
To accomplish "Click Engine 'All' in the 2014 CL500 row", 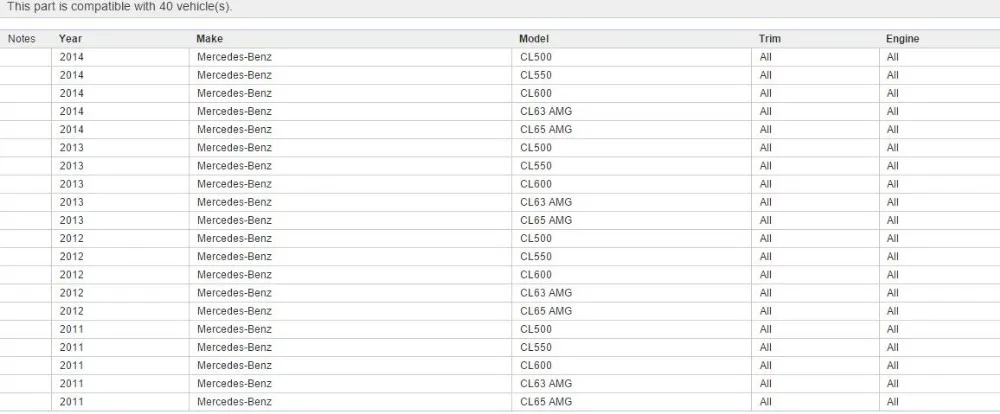I will [x=892, y=57].
